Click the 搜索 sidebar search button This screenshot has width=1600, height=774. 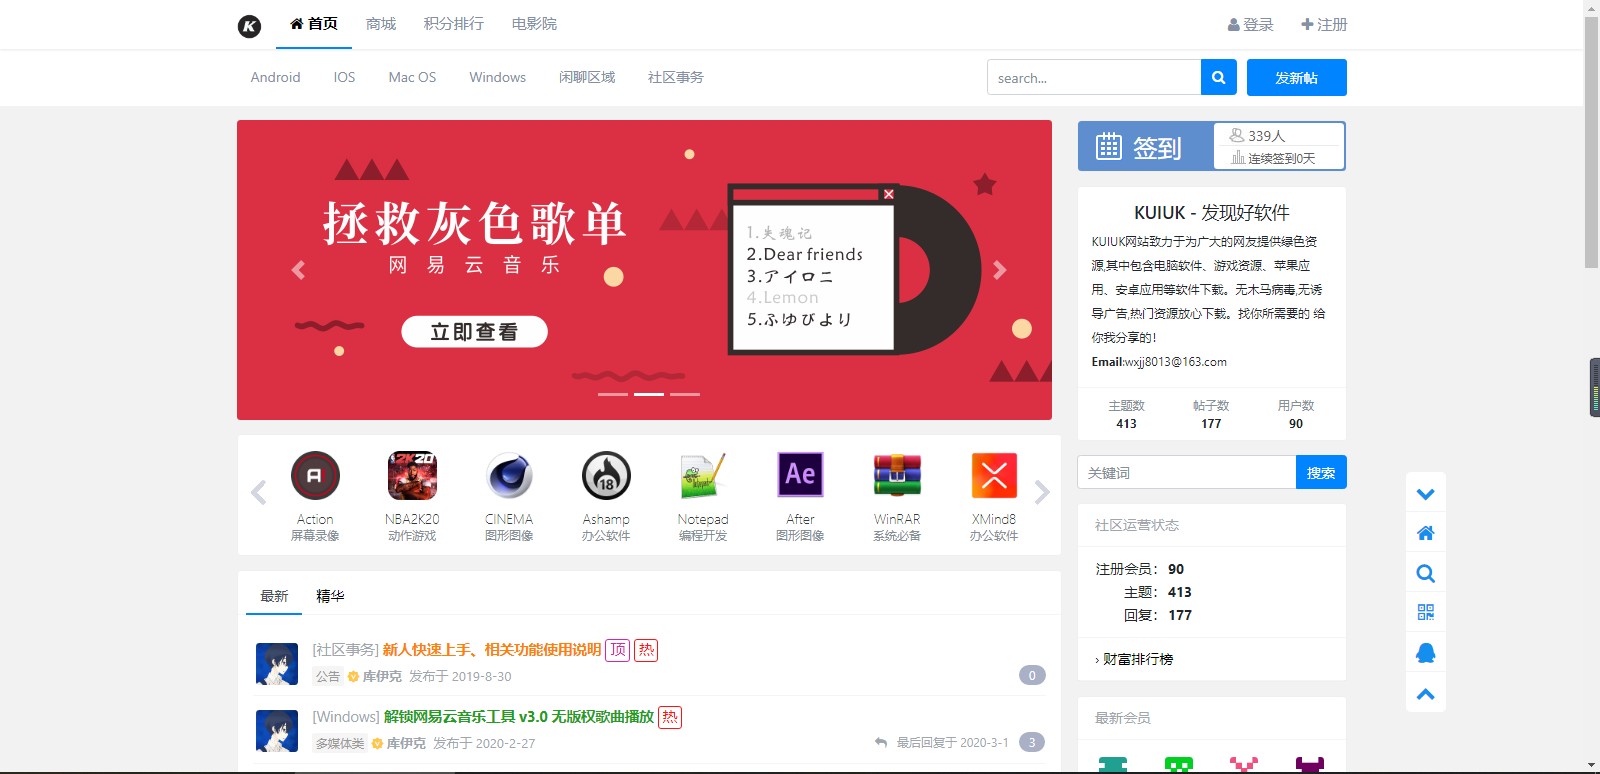(1321, 472)
